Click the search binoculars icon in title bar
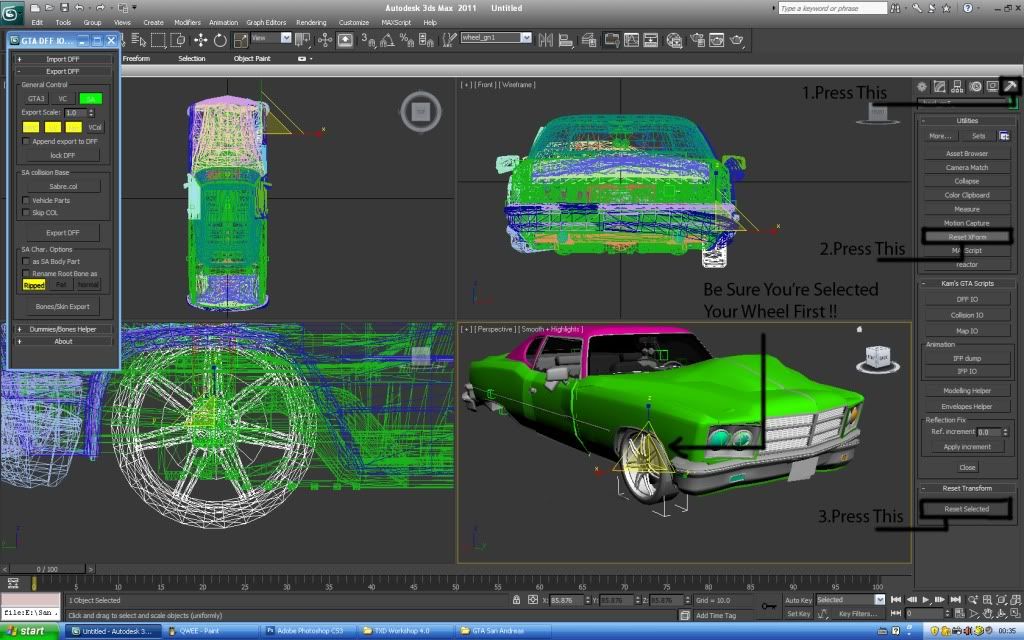 click(x=895, y=8)
